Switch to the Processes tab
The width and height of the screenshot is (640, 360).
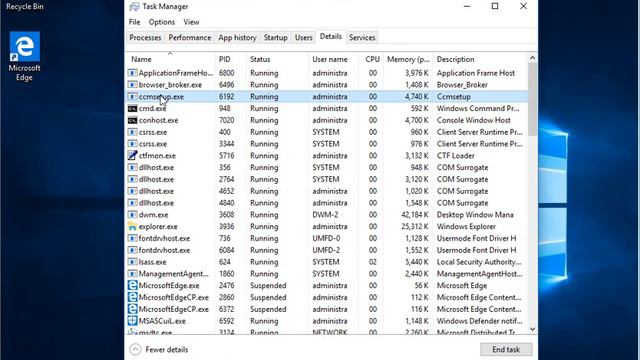[x=145, y=38]
